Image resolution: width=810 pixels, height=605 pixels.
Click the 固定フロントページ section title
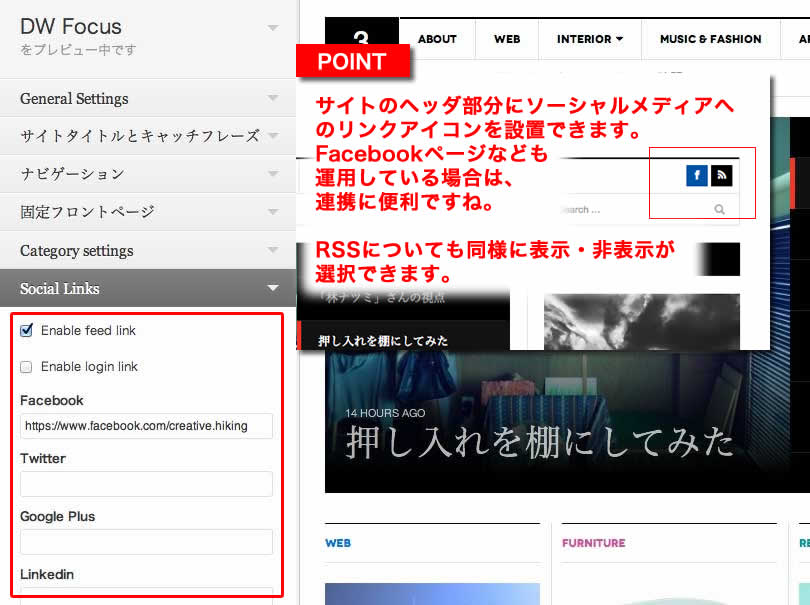(x=87, y=212)
